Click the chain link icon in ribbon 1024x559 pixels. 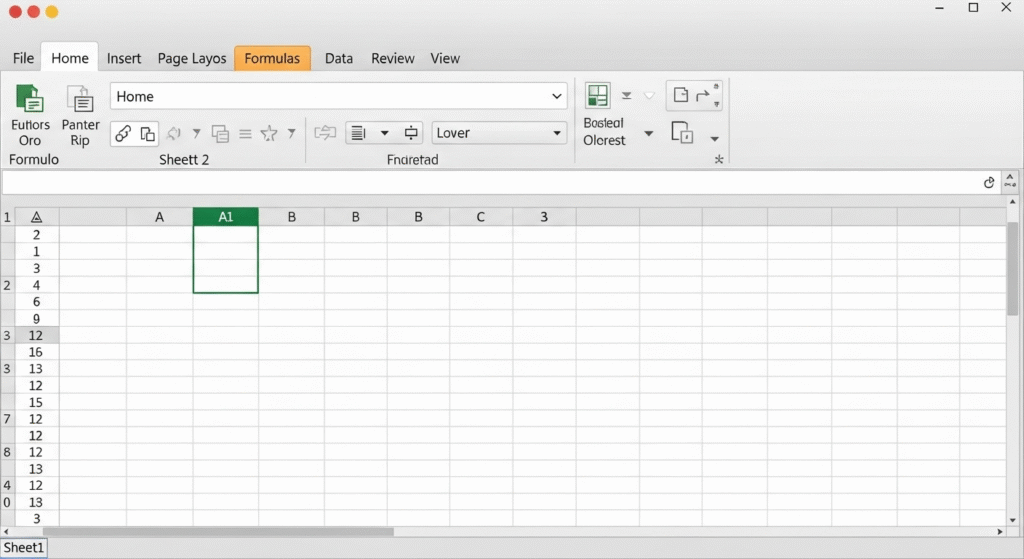[x=123, y=133]
